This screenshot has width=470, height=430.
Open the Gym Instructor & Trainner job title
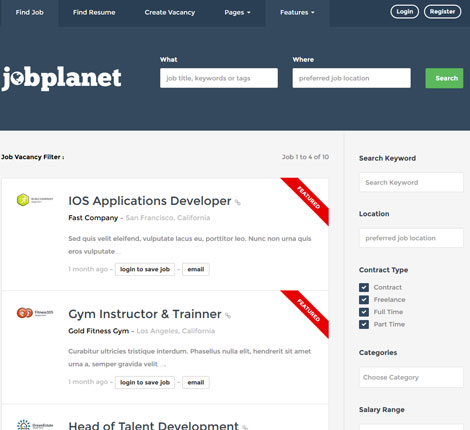[x=145, y=314]
